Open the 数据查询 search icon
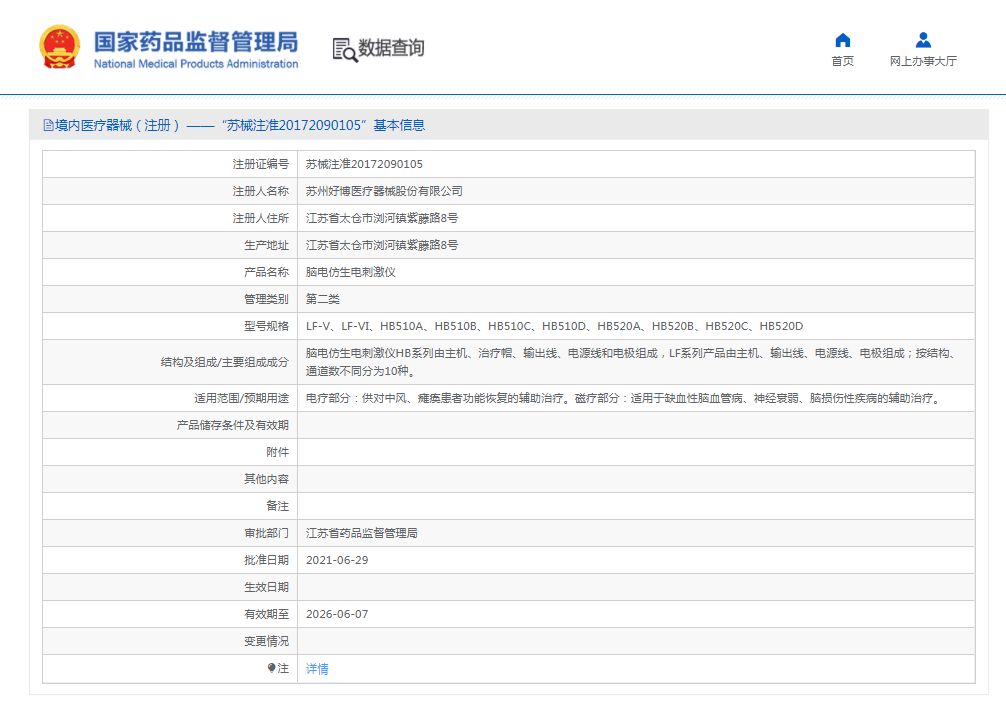The width and height of the screenshot is (1006, 713). (345, 49)
